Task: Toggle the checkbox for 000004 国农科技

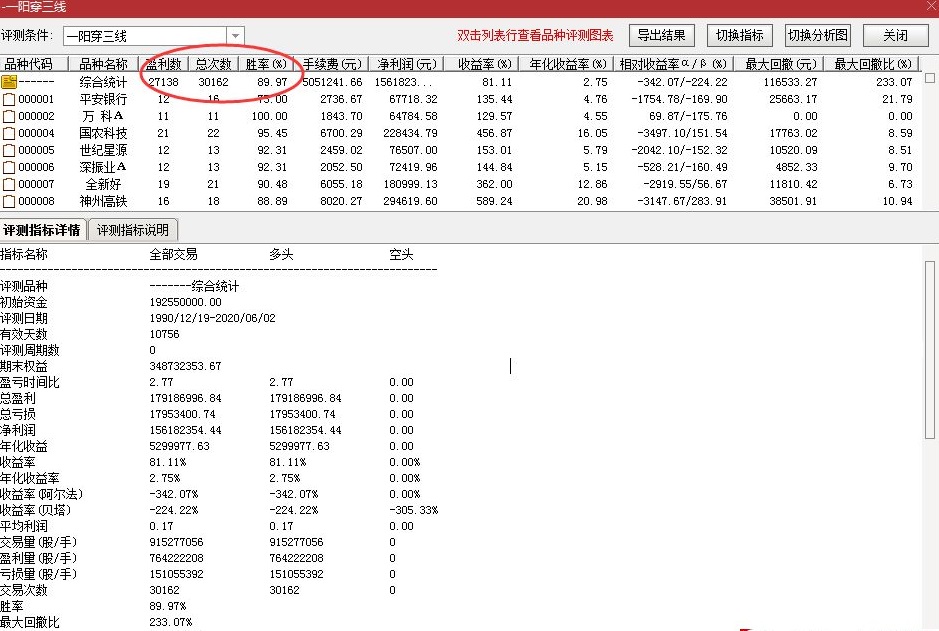Action: point(9,133)
